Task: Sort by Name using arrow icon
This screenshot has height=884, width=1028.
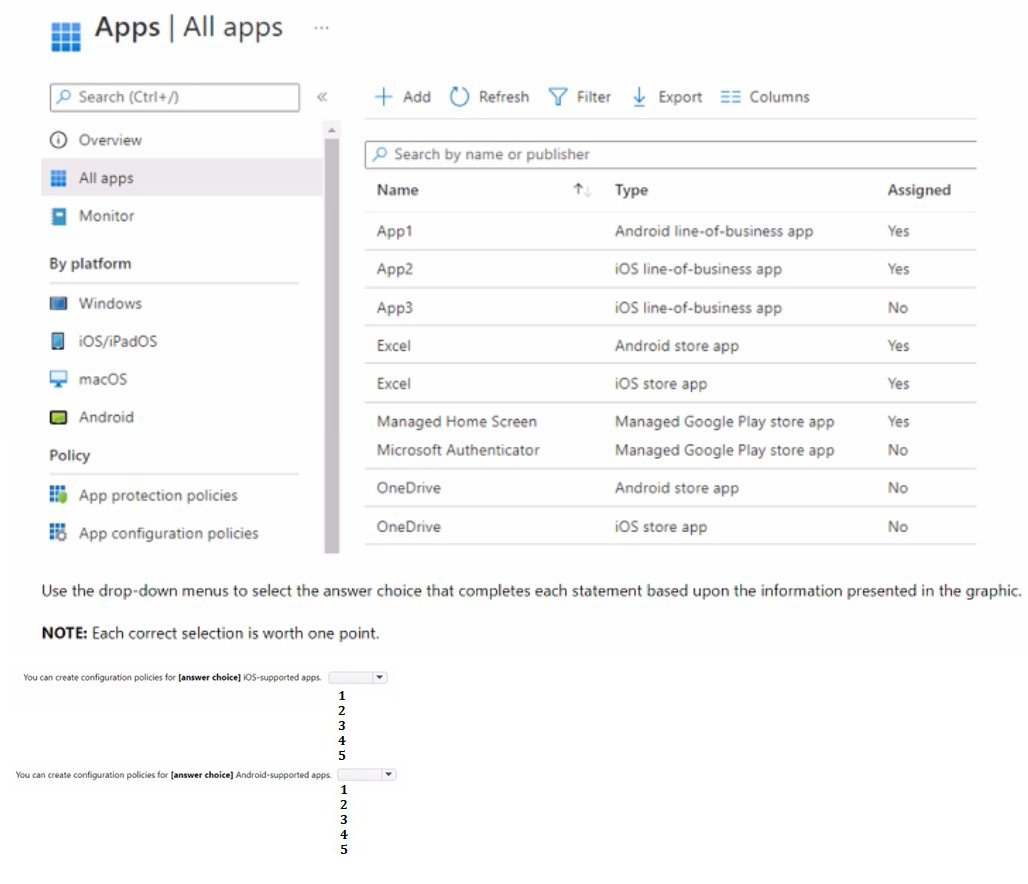Action: coord(582,190)
